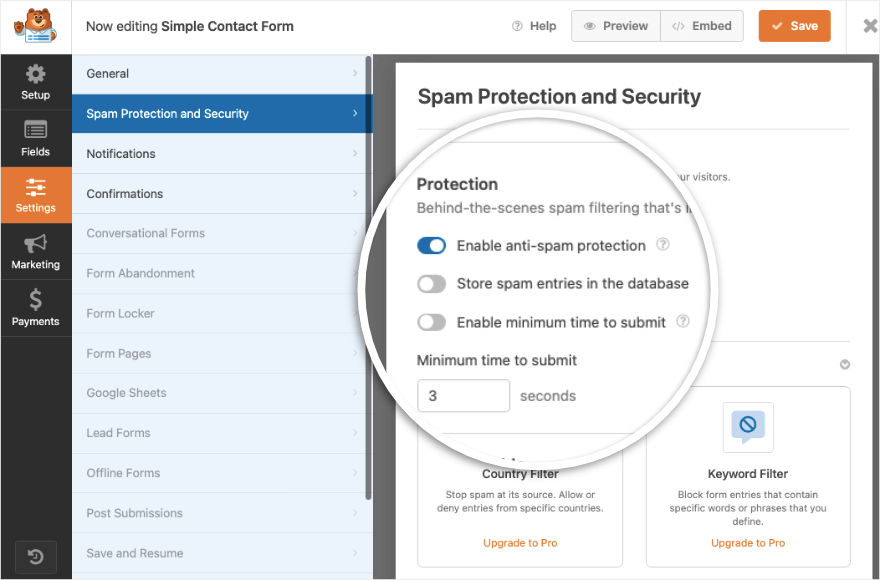Click the Keyword Filter block icon

pyautogui.click(x=748, y=427)
